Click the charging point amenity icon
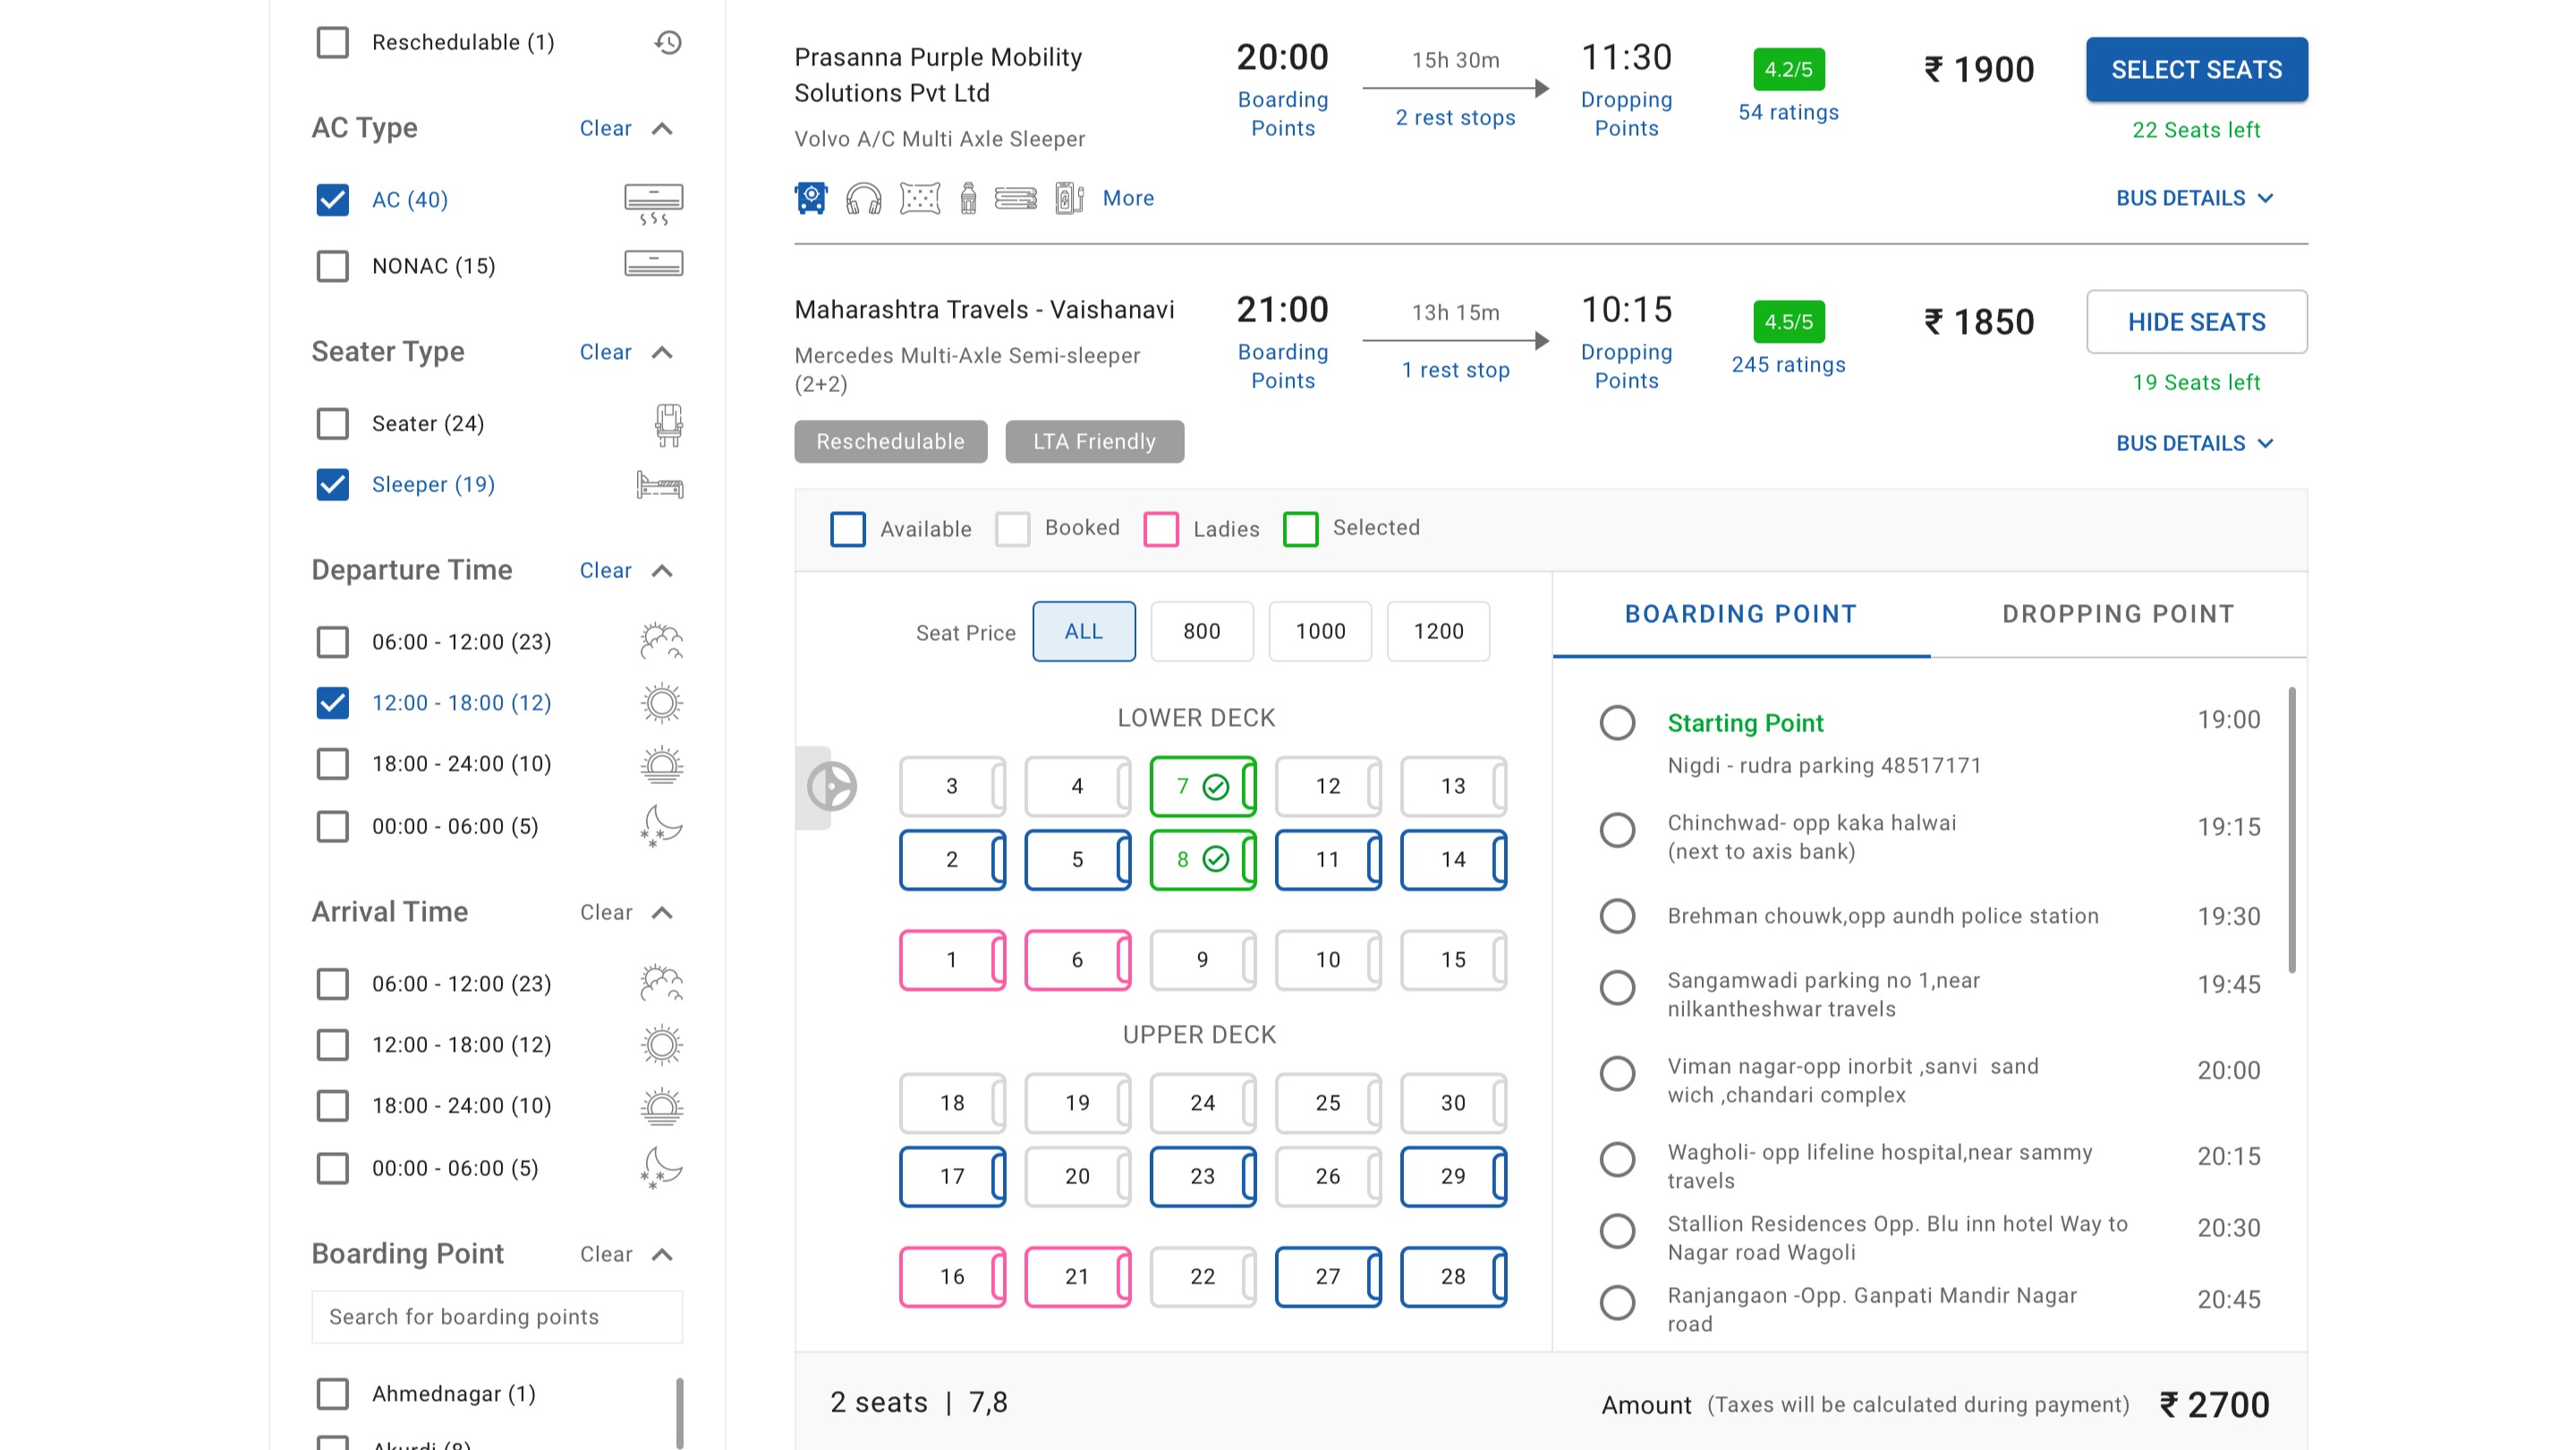This screenshot has height=1450, width=2576. 1069,198
